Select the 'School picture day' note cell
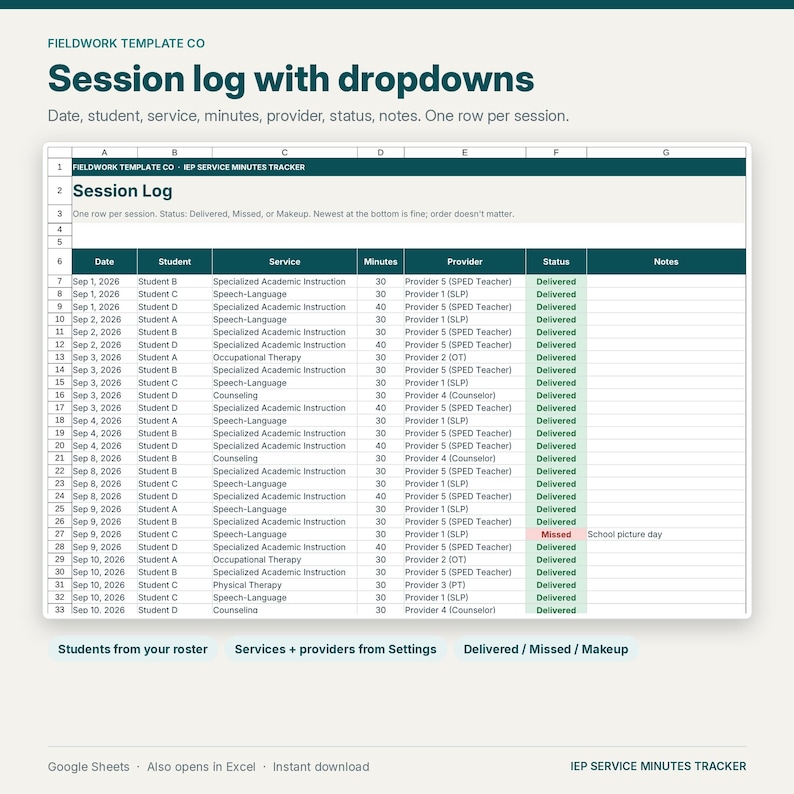This screenshot has width=794, height=794. pos(666,534)
